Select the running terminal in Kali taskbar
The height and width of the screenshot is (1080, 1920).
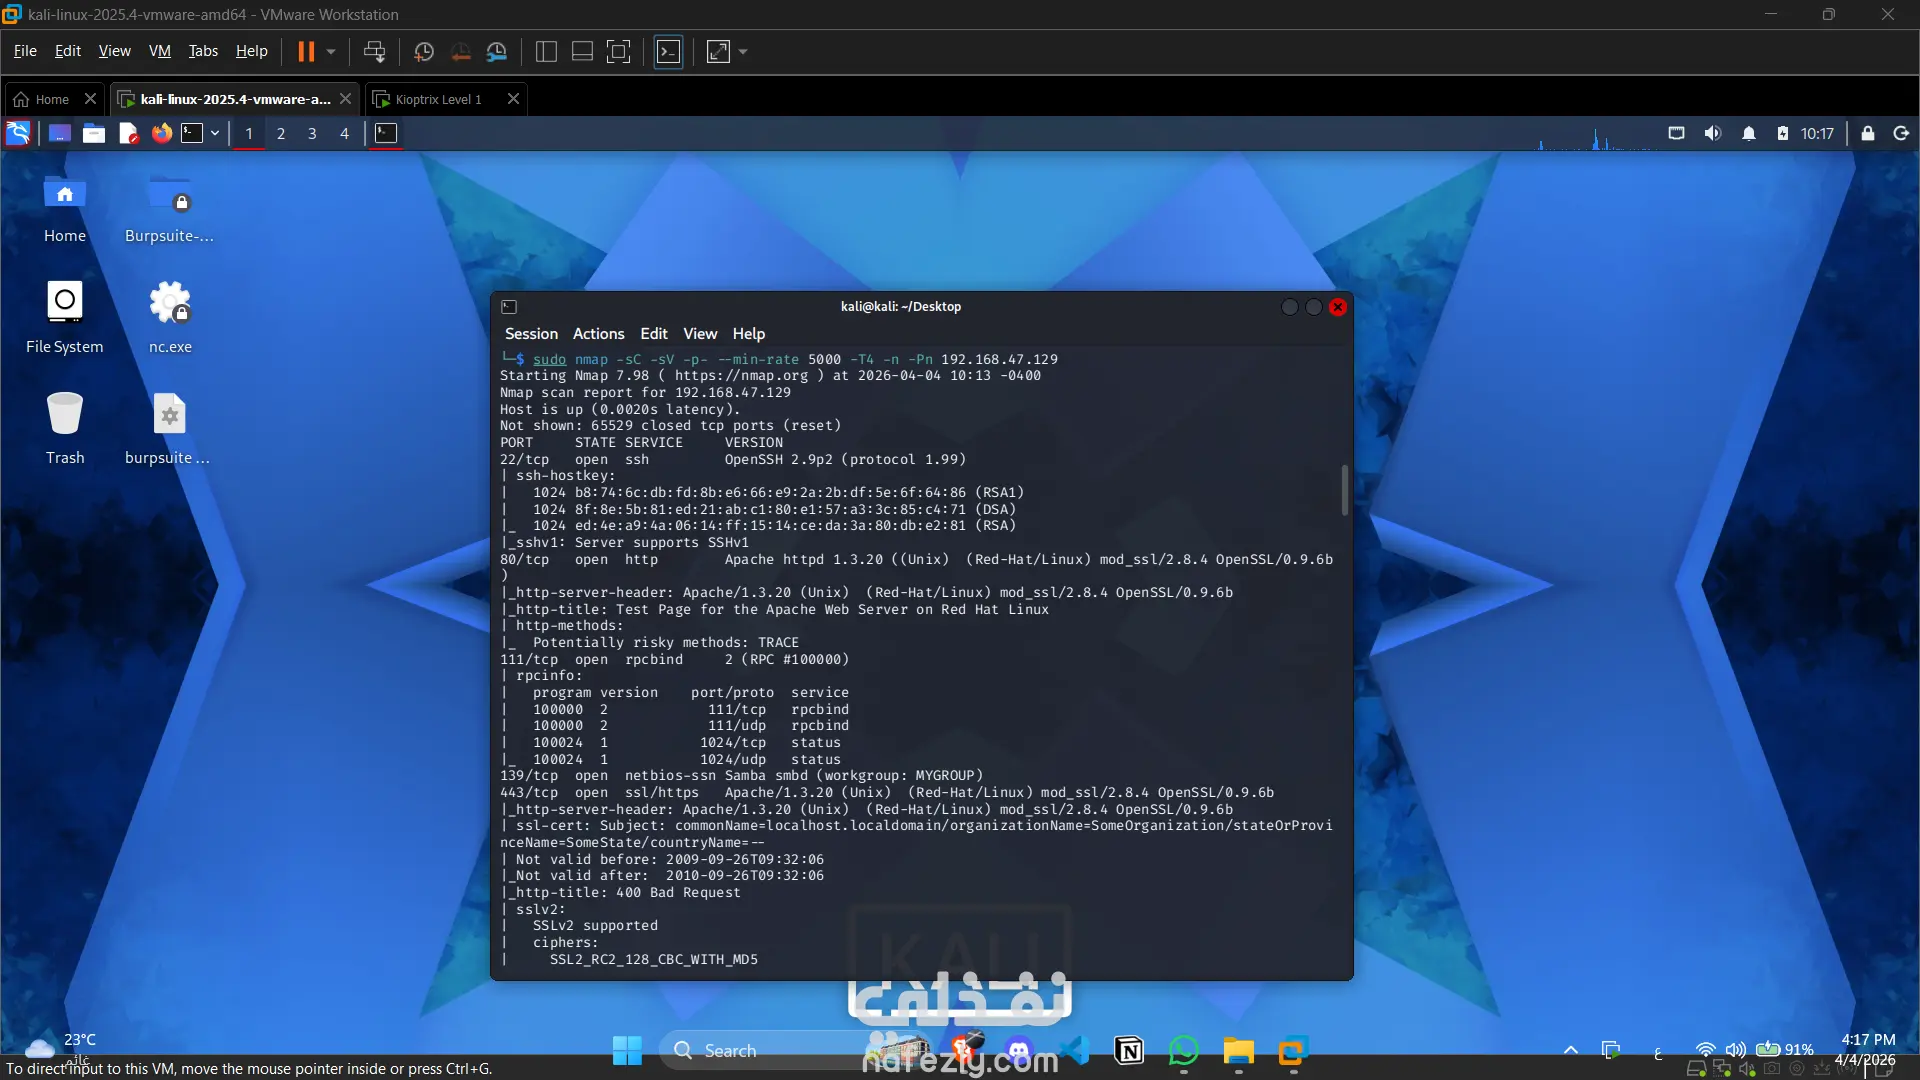pyautogui.click(x=386, y=133)
